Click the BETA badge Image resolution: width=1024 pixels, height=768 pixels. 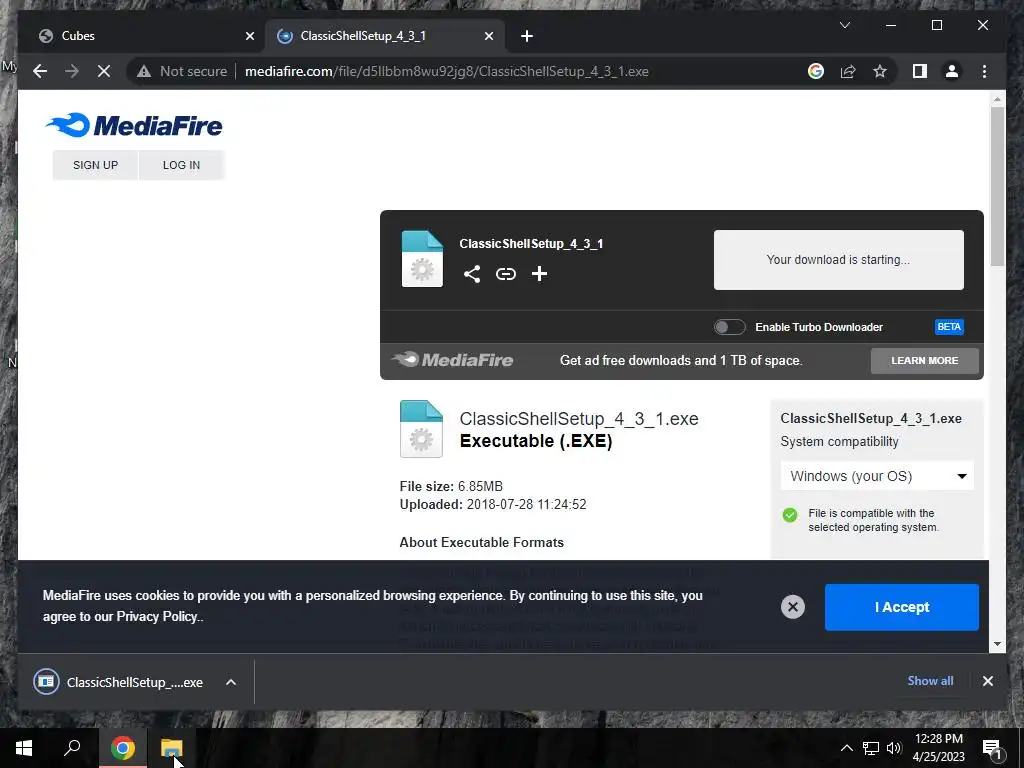949,327
